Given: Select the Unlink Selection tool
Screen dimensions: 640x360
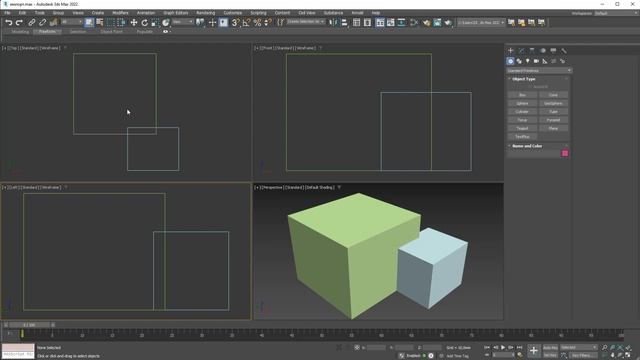Looking at the screenshot, I should [x=42, y=22].
